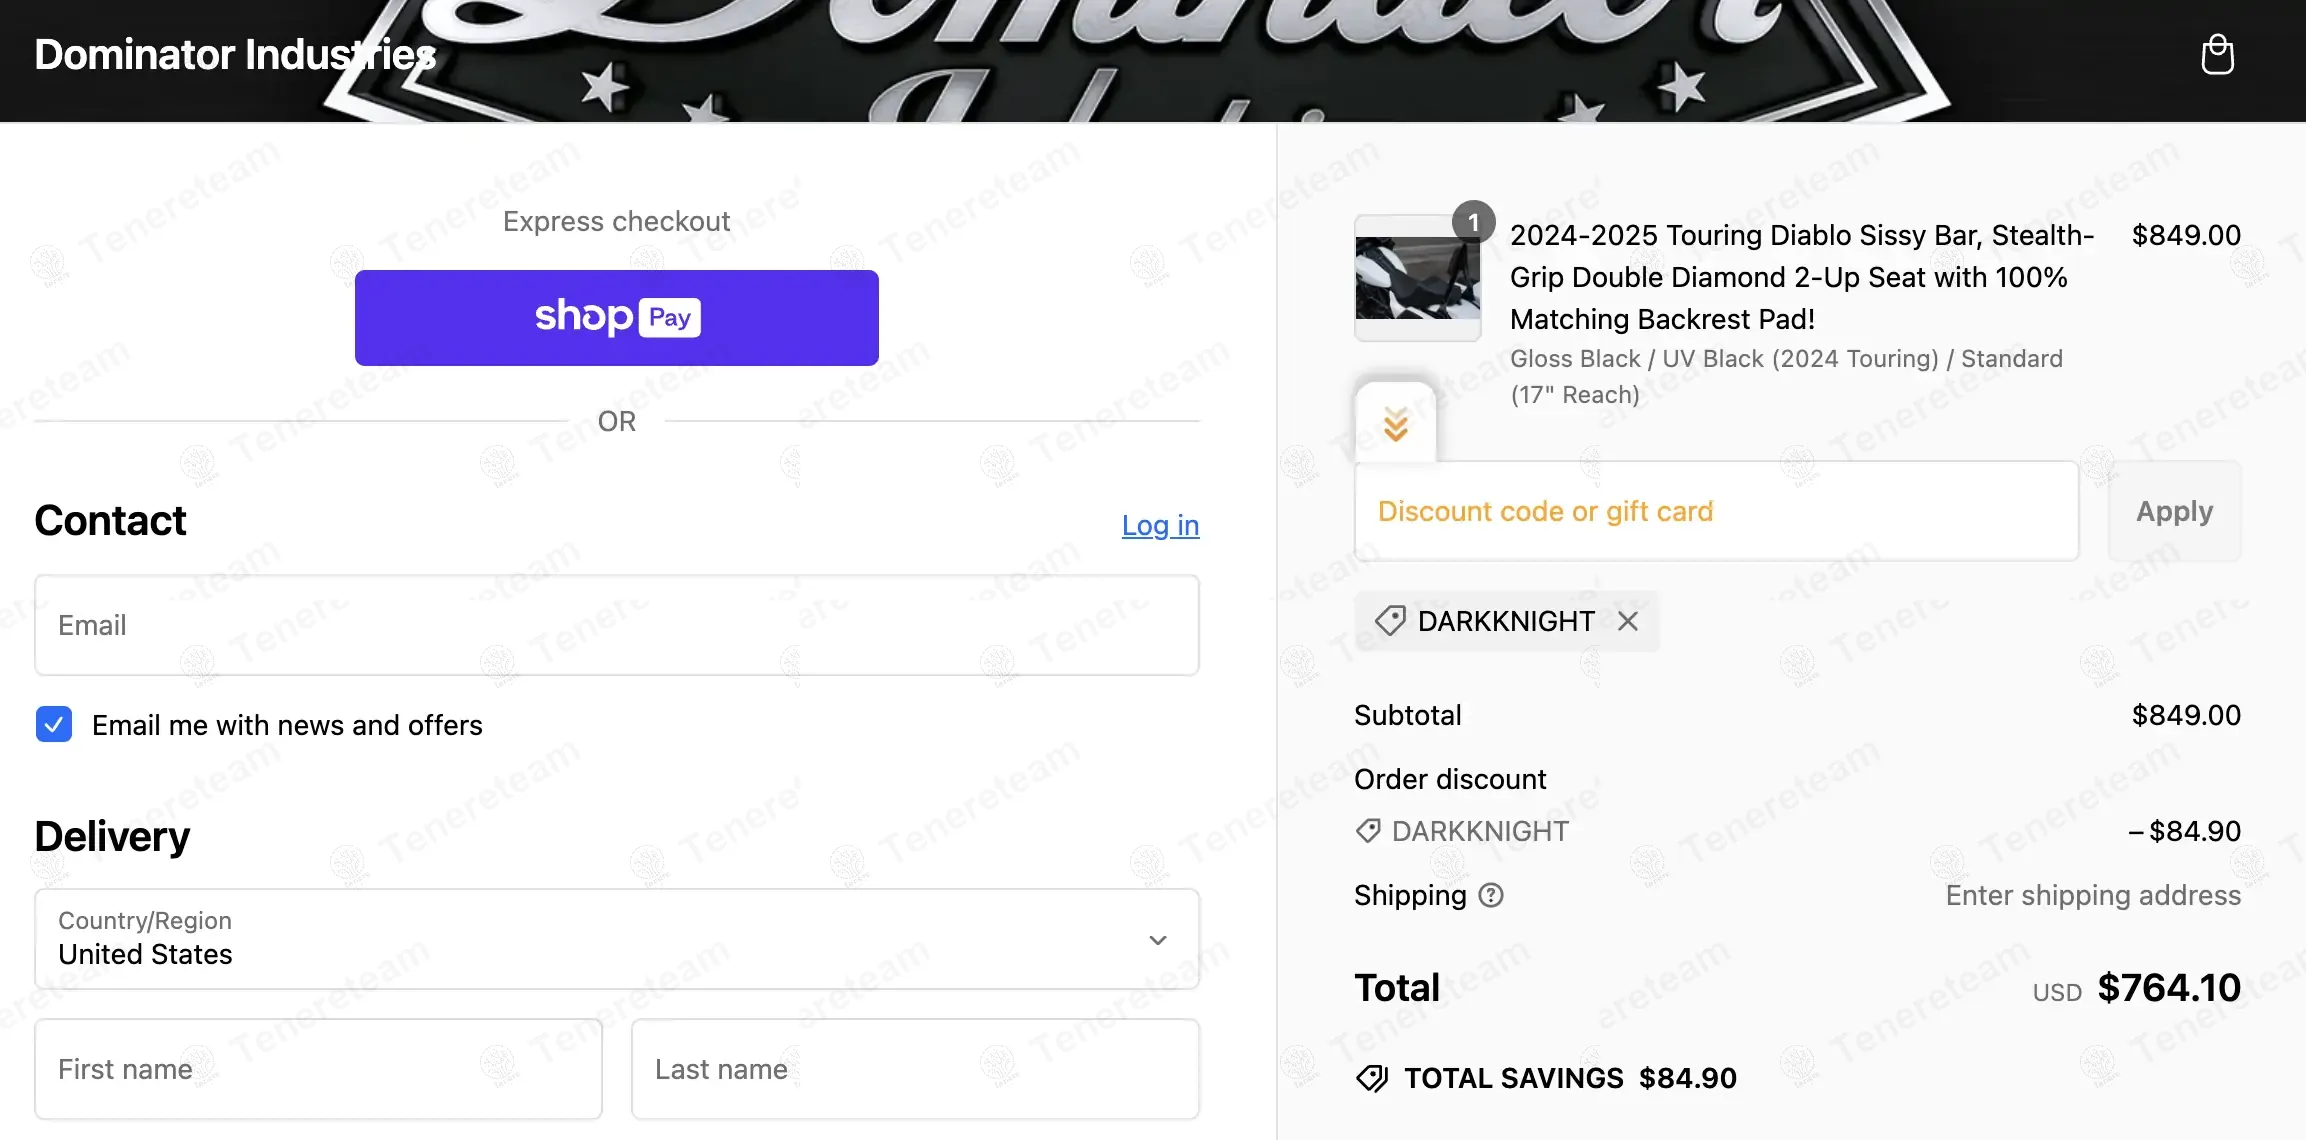Open the shopping bag cart icon
Image resolution: width=2306 pixels, height=1140 pixels.
tap(2217, 55)
